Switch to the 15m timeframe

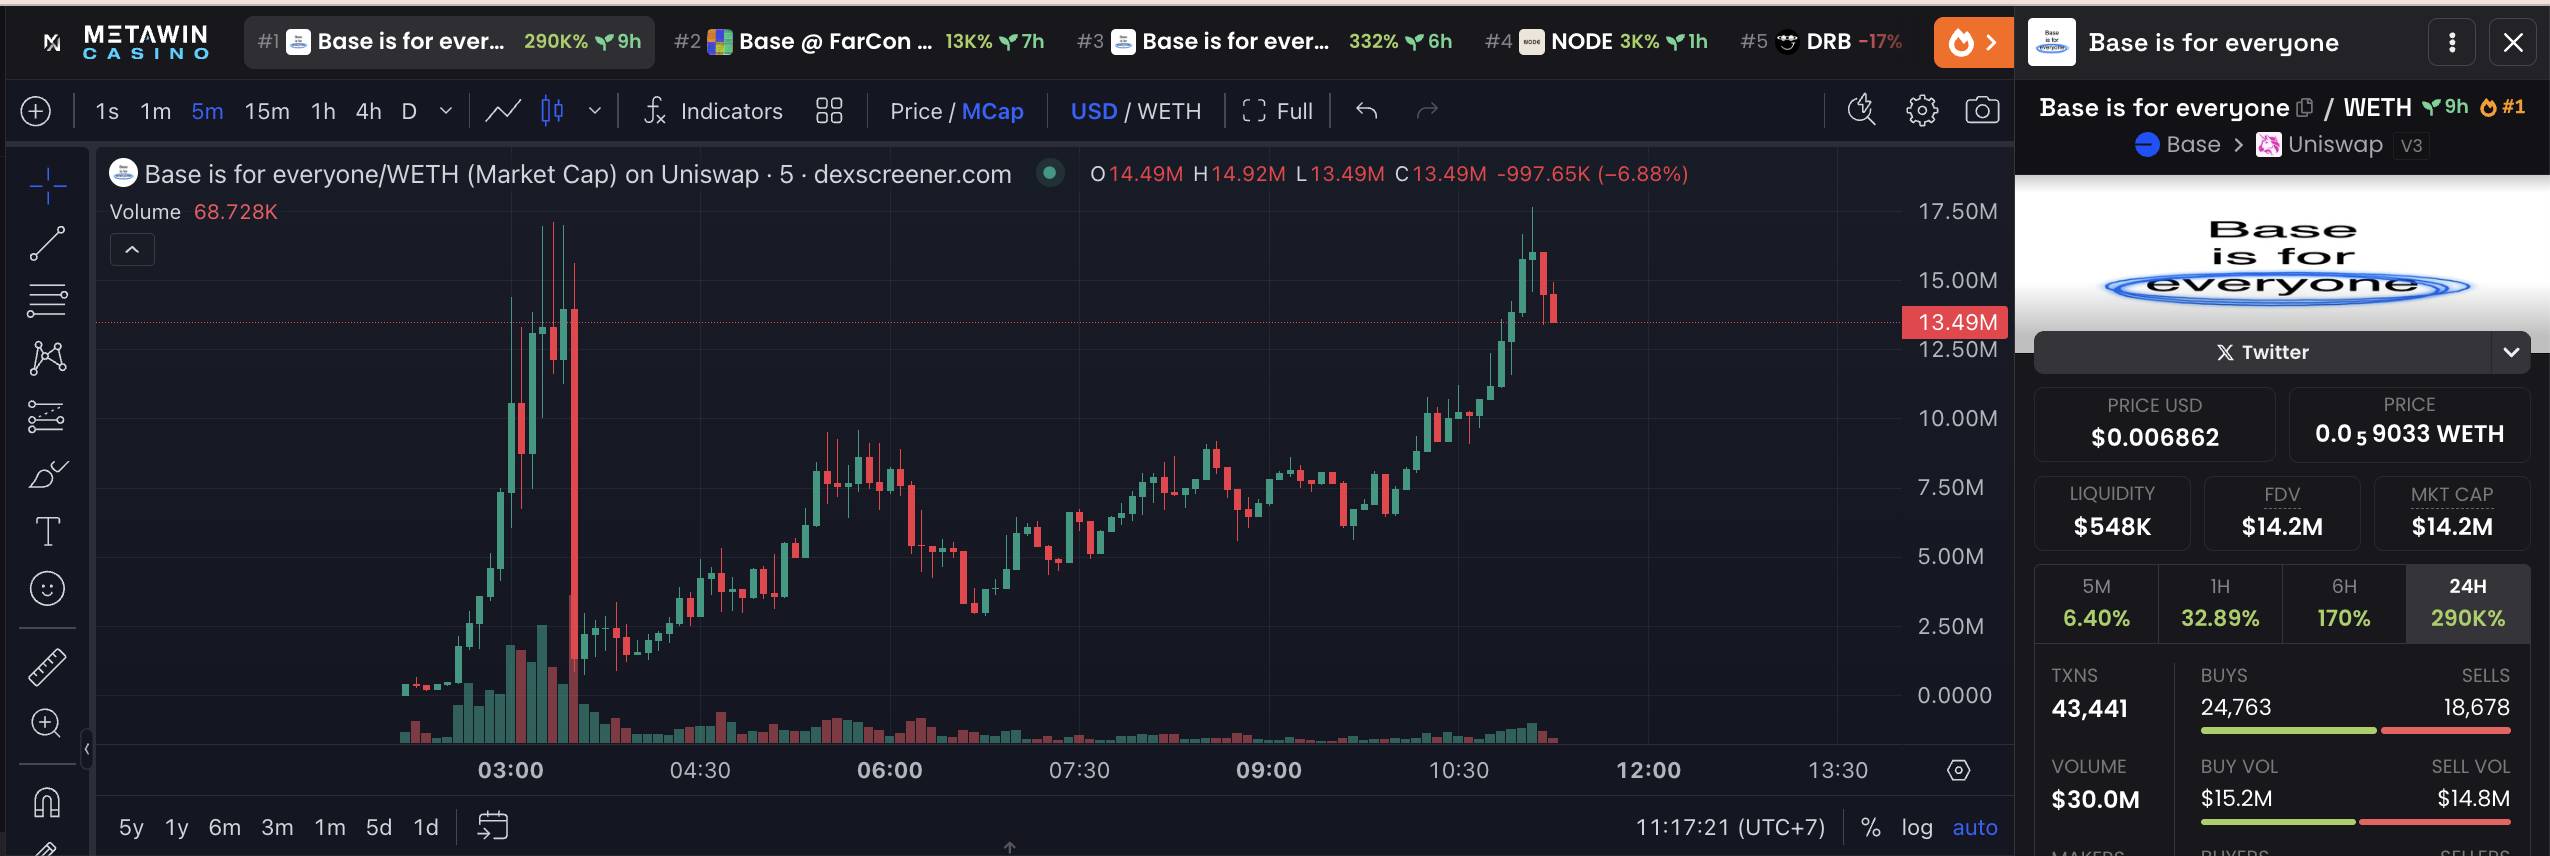pyautogui.click(x=267, y=111)
